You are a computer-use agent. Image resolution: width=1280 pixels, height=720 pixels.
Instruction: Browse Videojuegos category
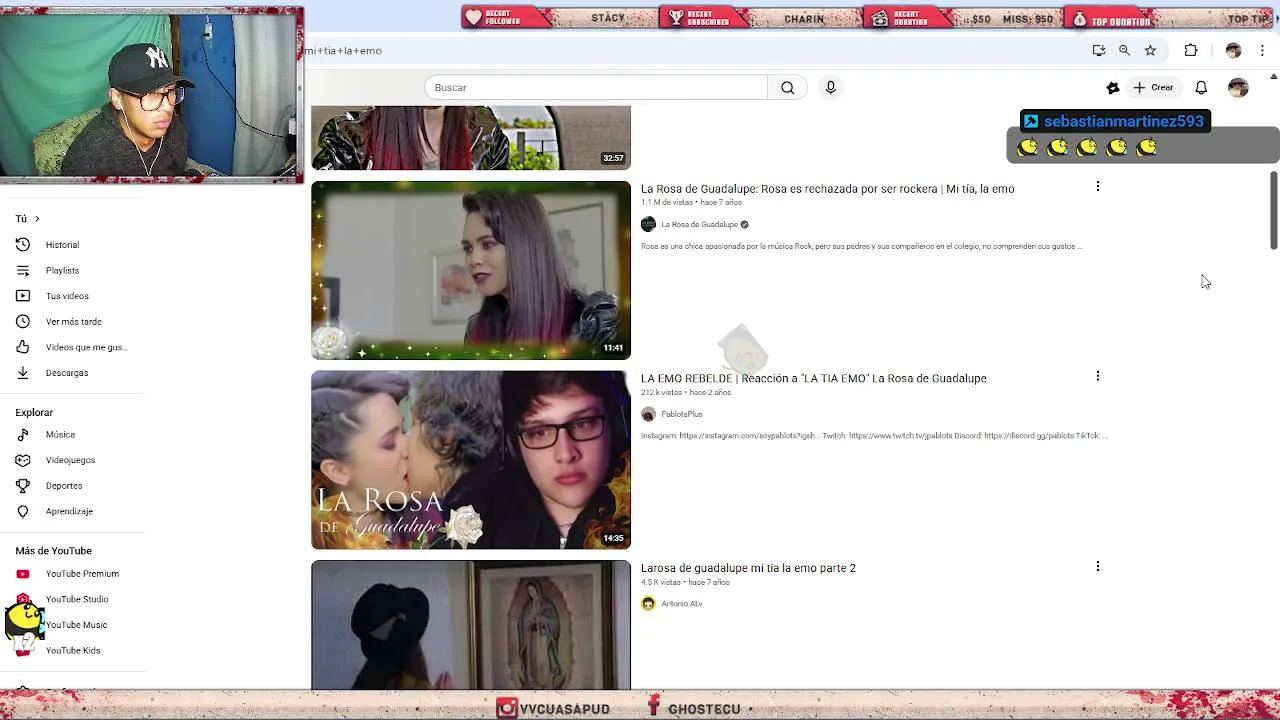[73, 460]
